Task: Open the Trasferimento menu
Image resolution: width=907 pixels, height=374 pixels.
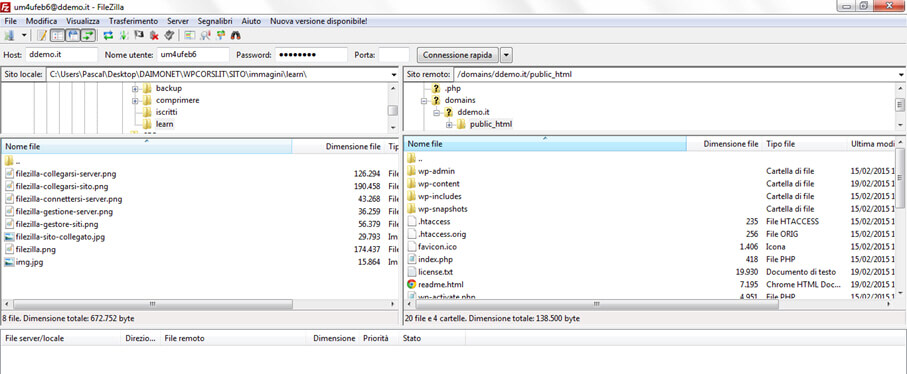Action: point(133,21)
